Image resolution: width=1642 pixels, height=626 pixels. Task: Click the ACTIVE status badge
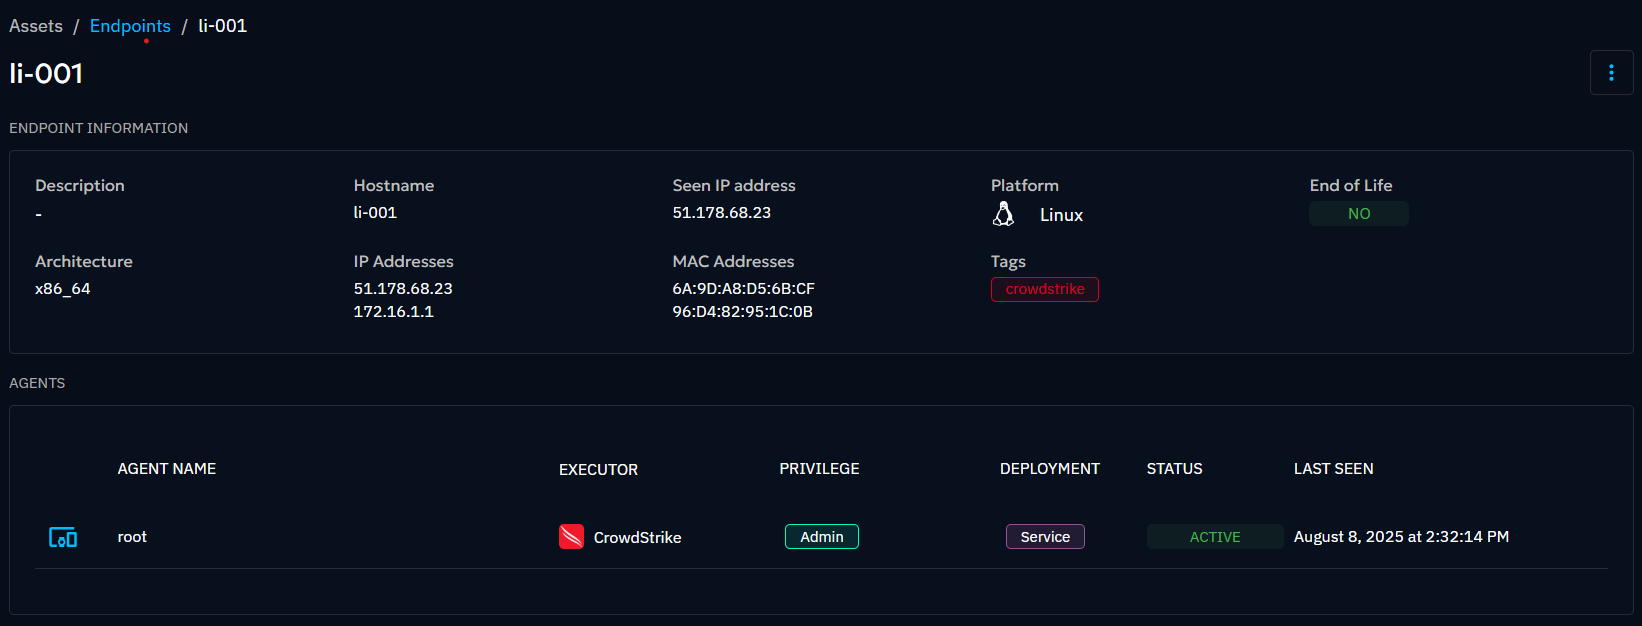[1214, 537]
